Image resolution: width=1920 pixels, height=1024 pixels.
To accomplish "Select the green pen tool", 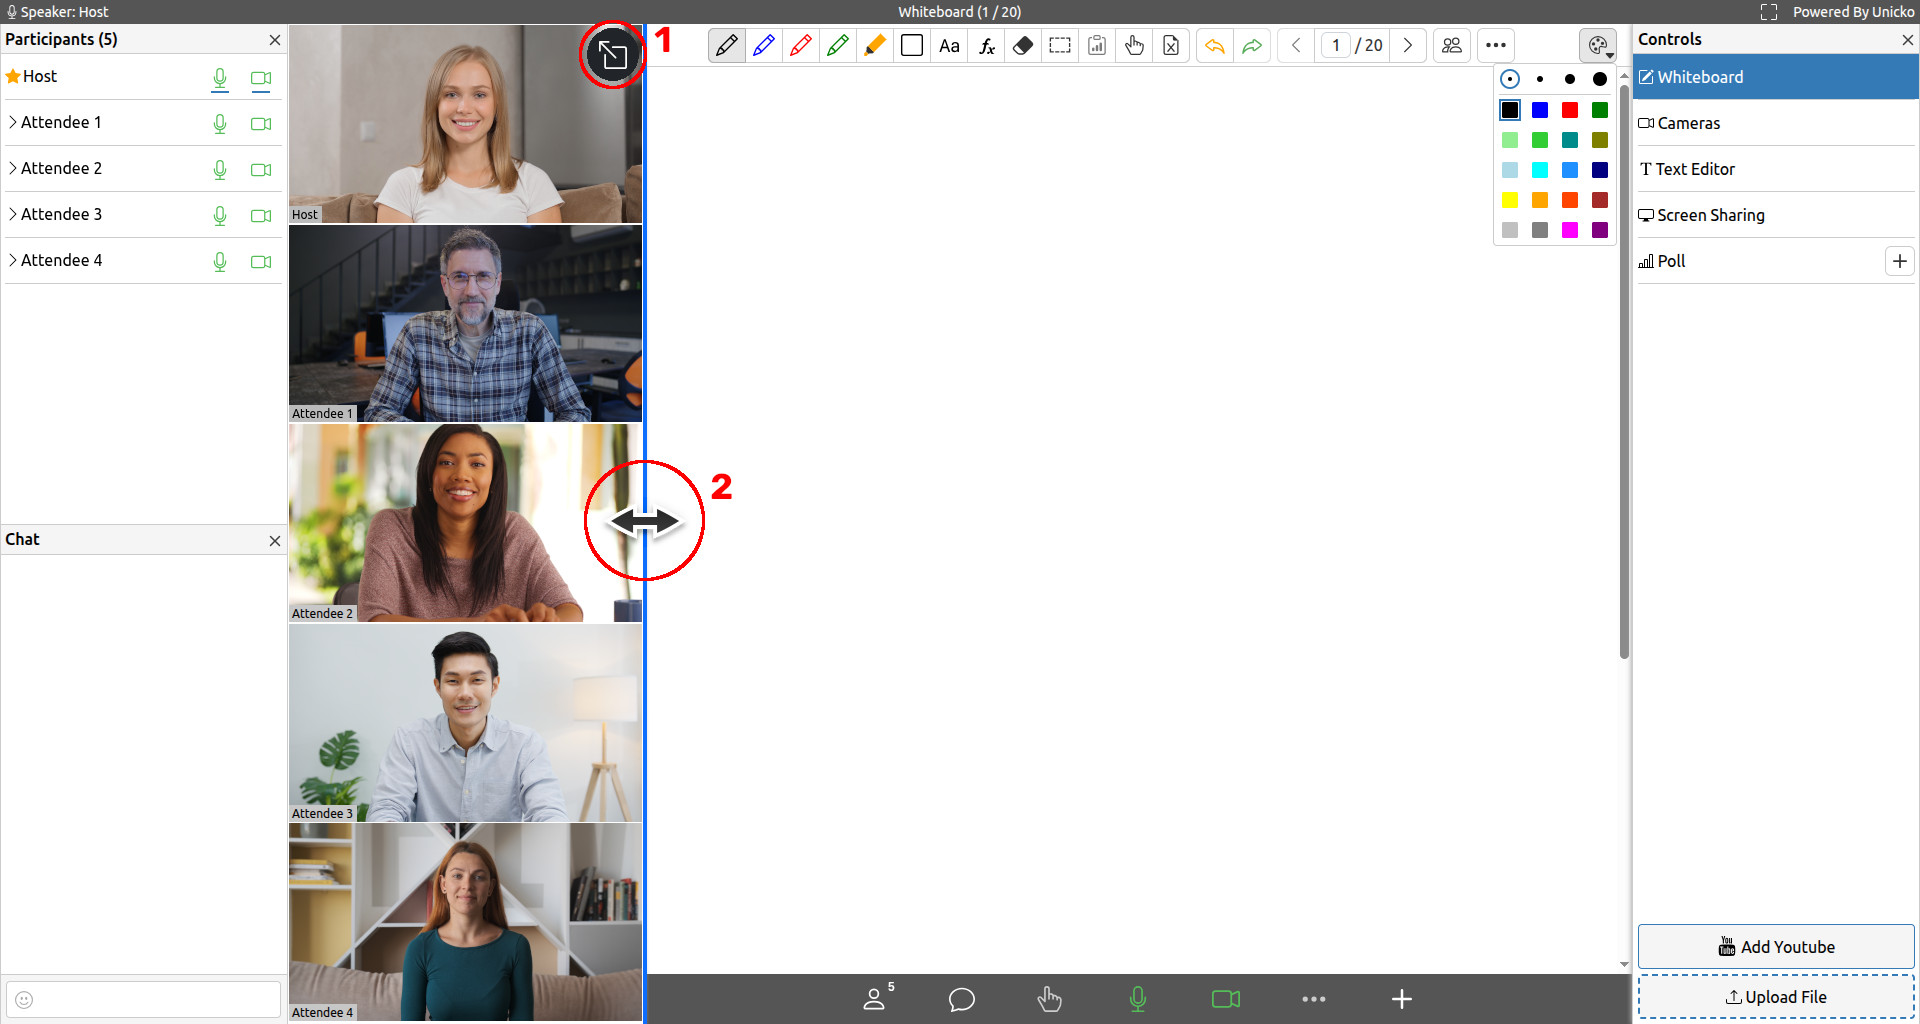I will coord(838,45).
